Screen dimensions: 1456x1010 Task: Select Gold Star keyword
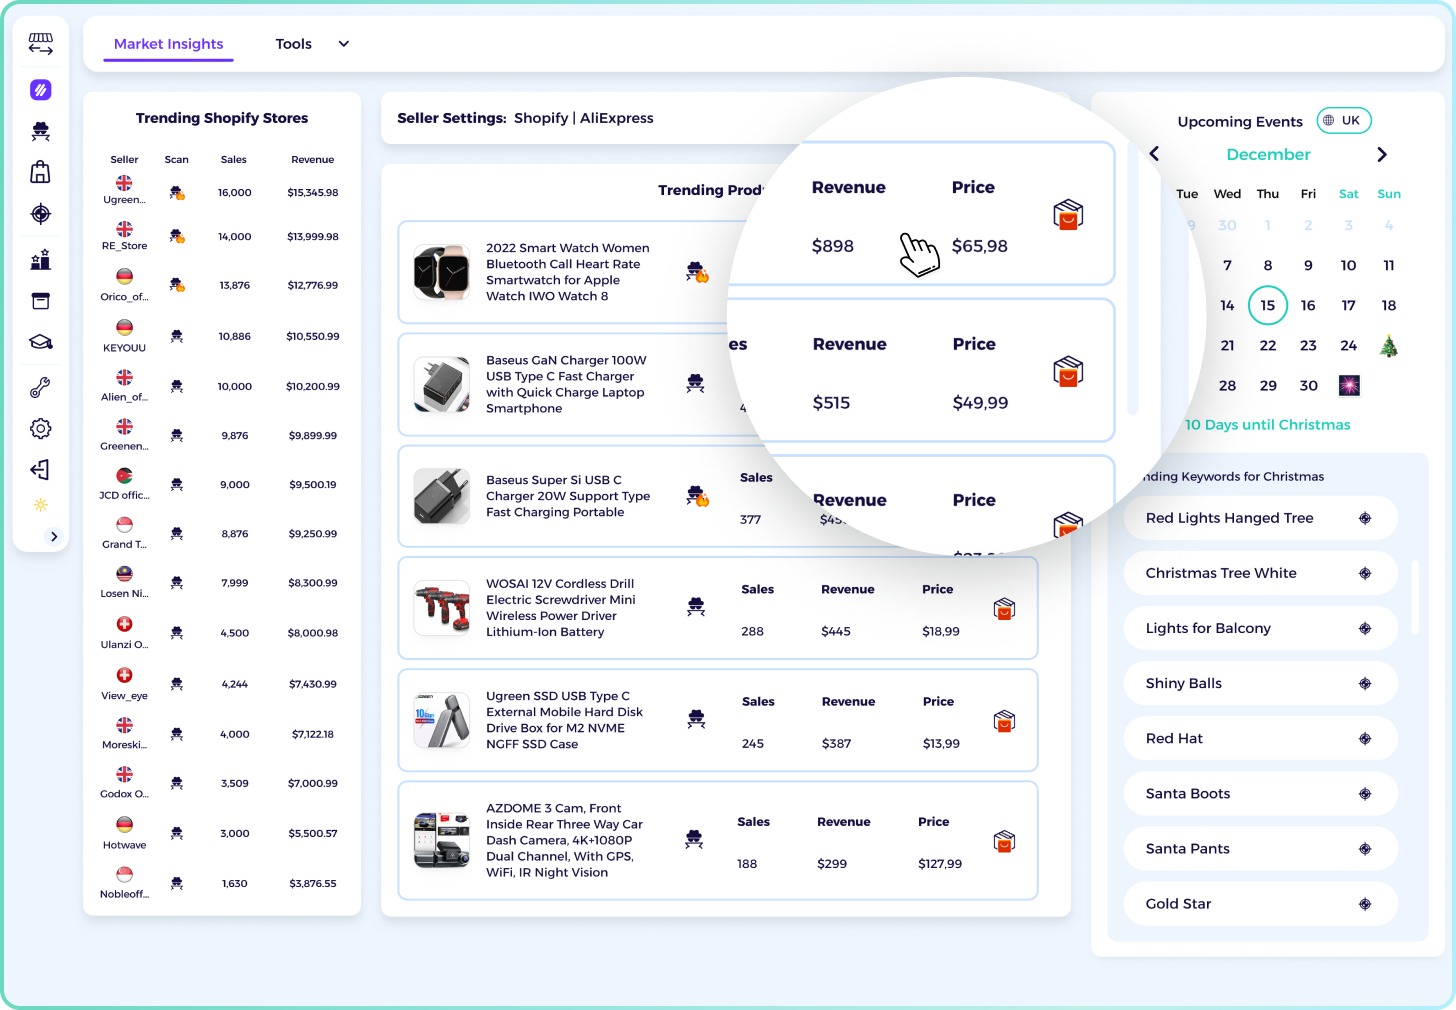pyautogui.click(x=1260, y=903)
